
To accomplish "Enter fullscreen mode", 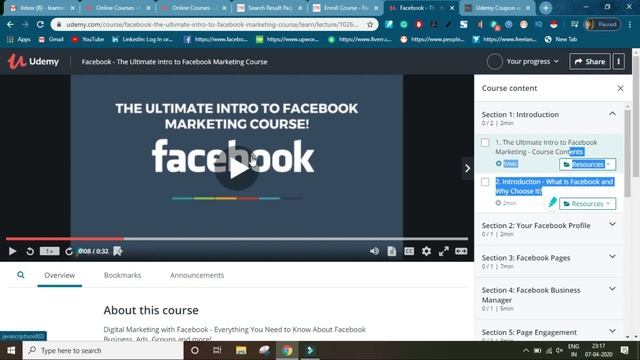I will (444, 251).
